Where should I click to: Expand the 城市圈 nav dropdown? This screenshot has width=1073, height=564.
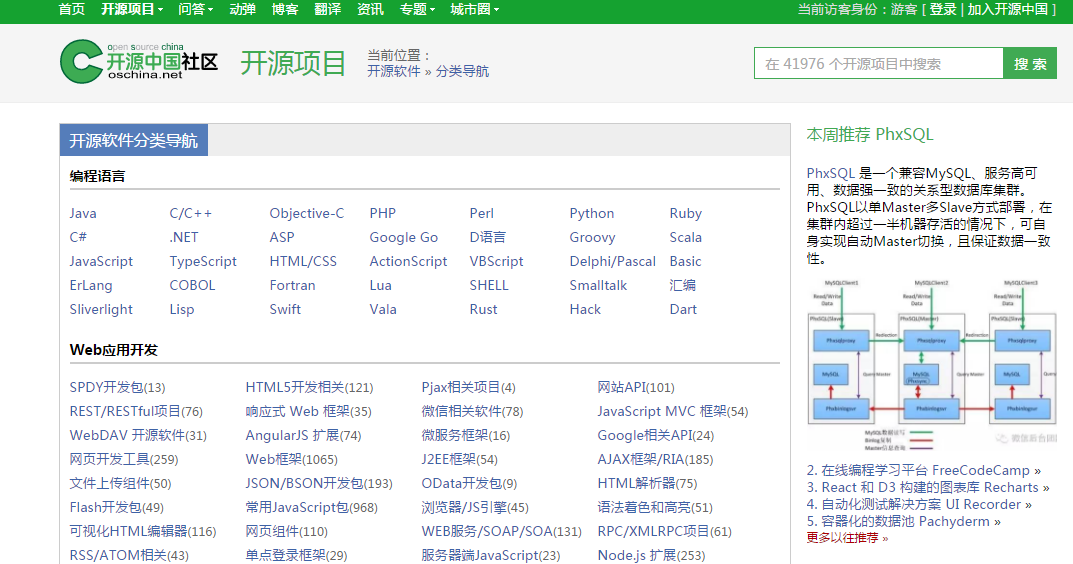coord(474,9)
